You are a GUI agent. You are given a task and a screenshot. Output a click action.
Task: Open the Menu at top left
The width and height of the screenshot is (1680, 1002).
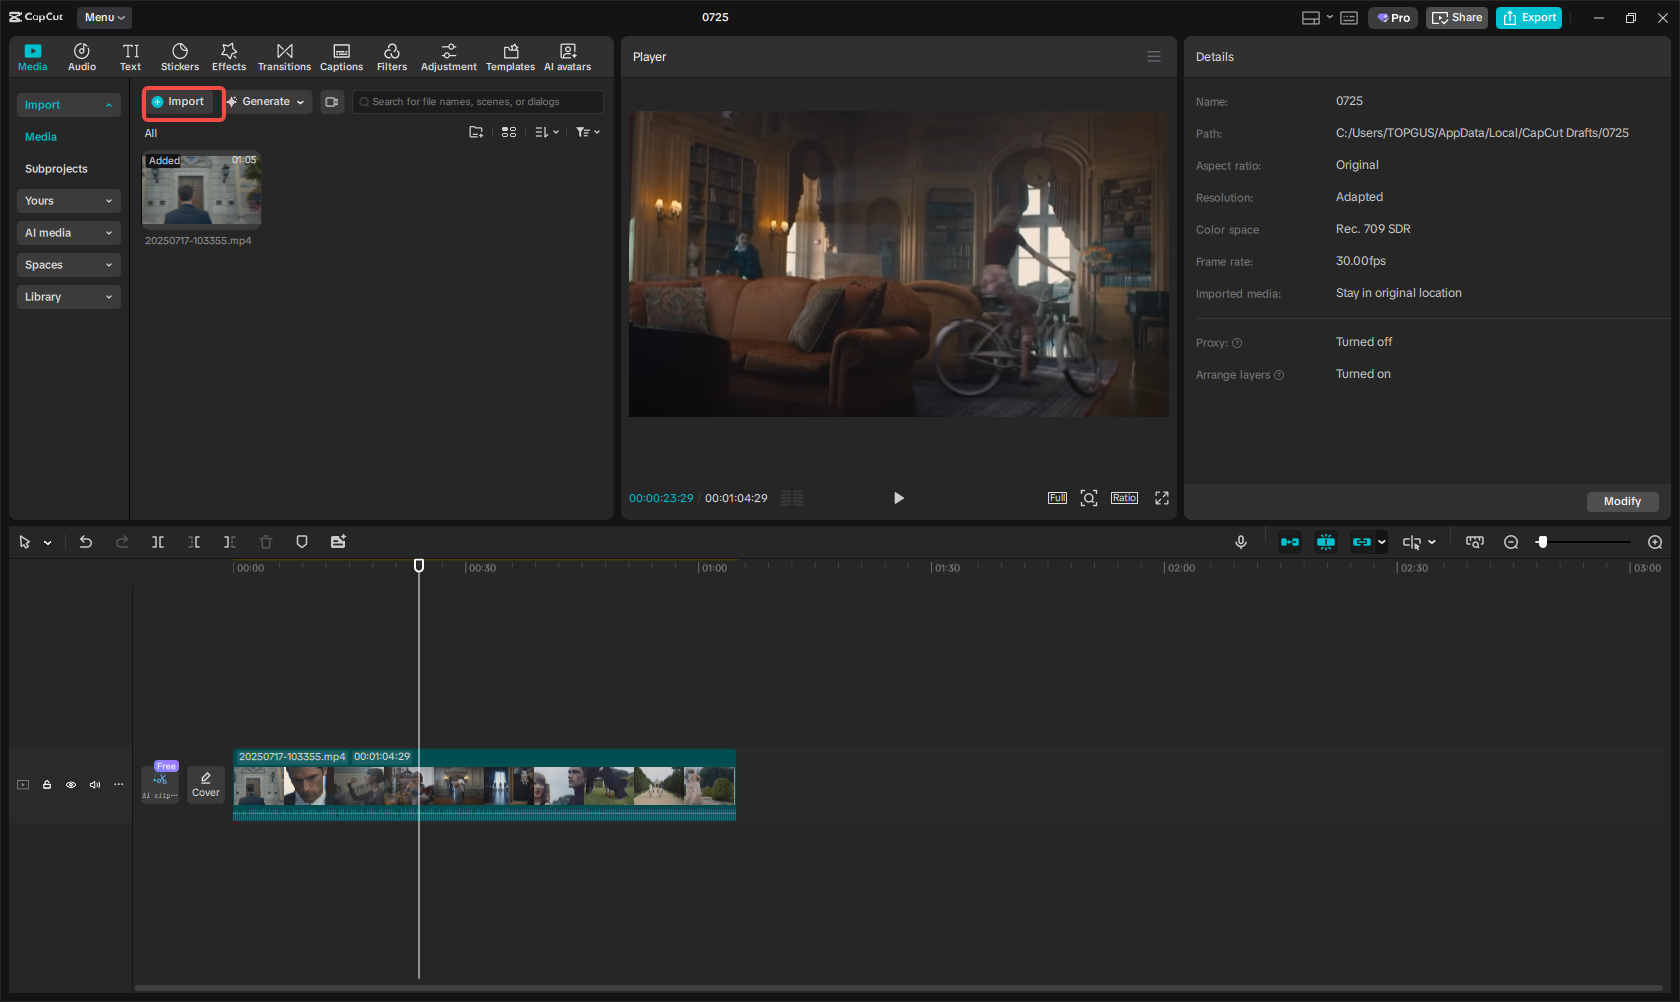[x=104, y=17]
